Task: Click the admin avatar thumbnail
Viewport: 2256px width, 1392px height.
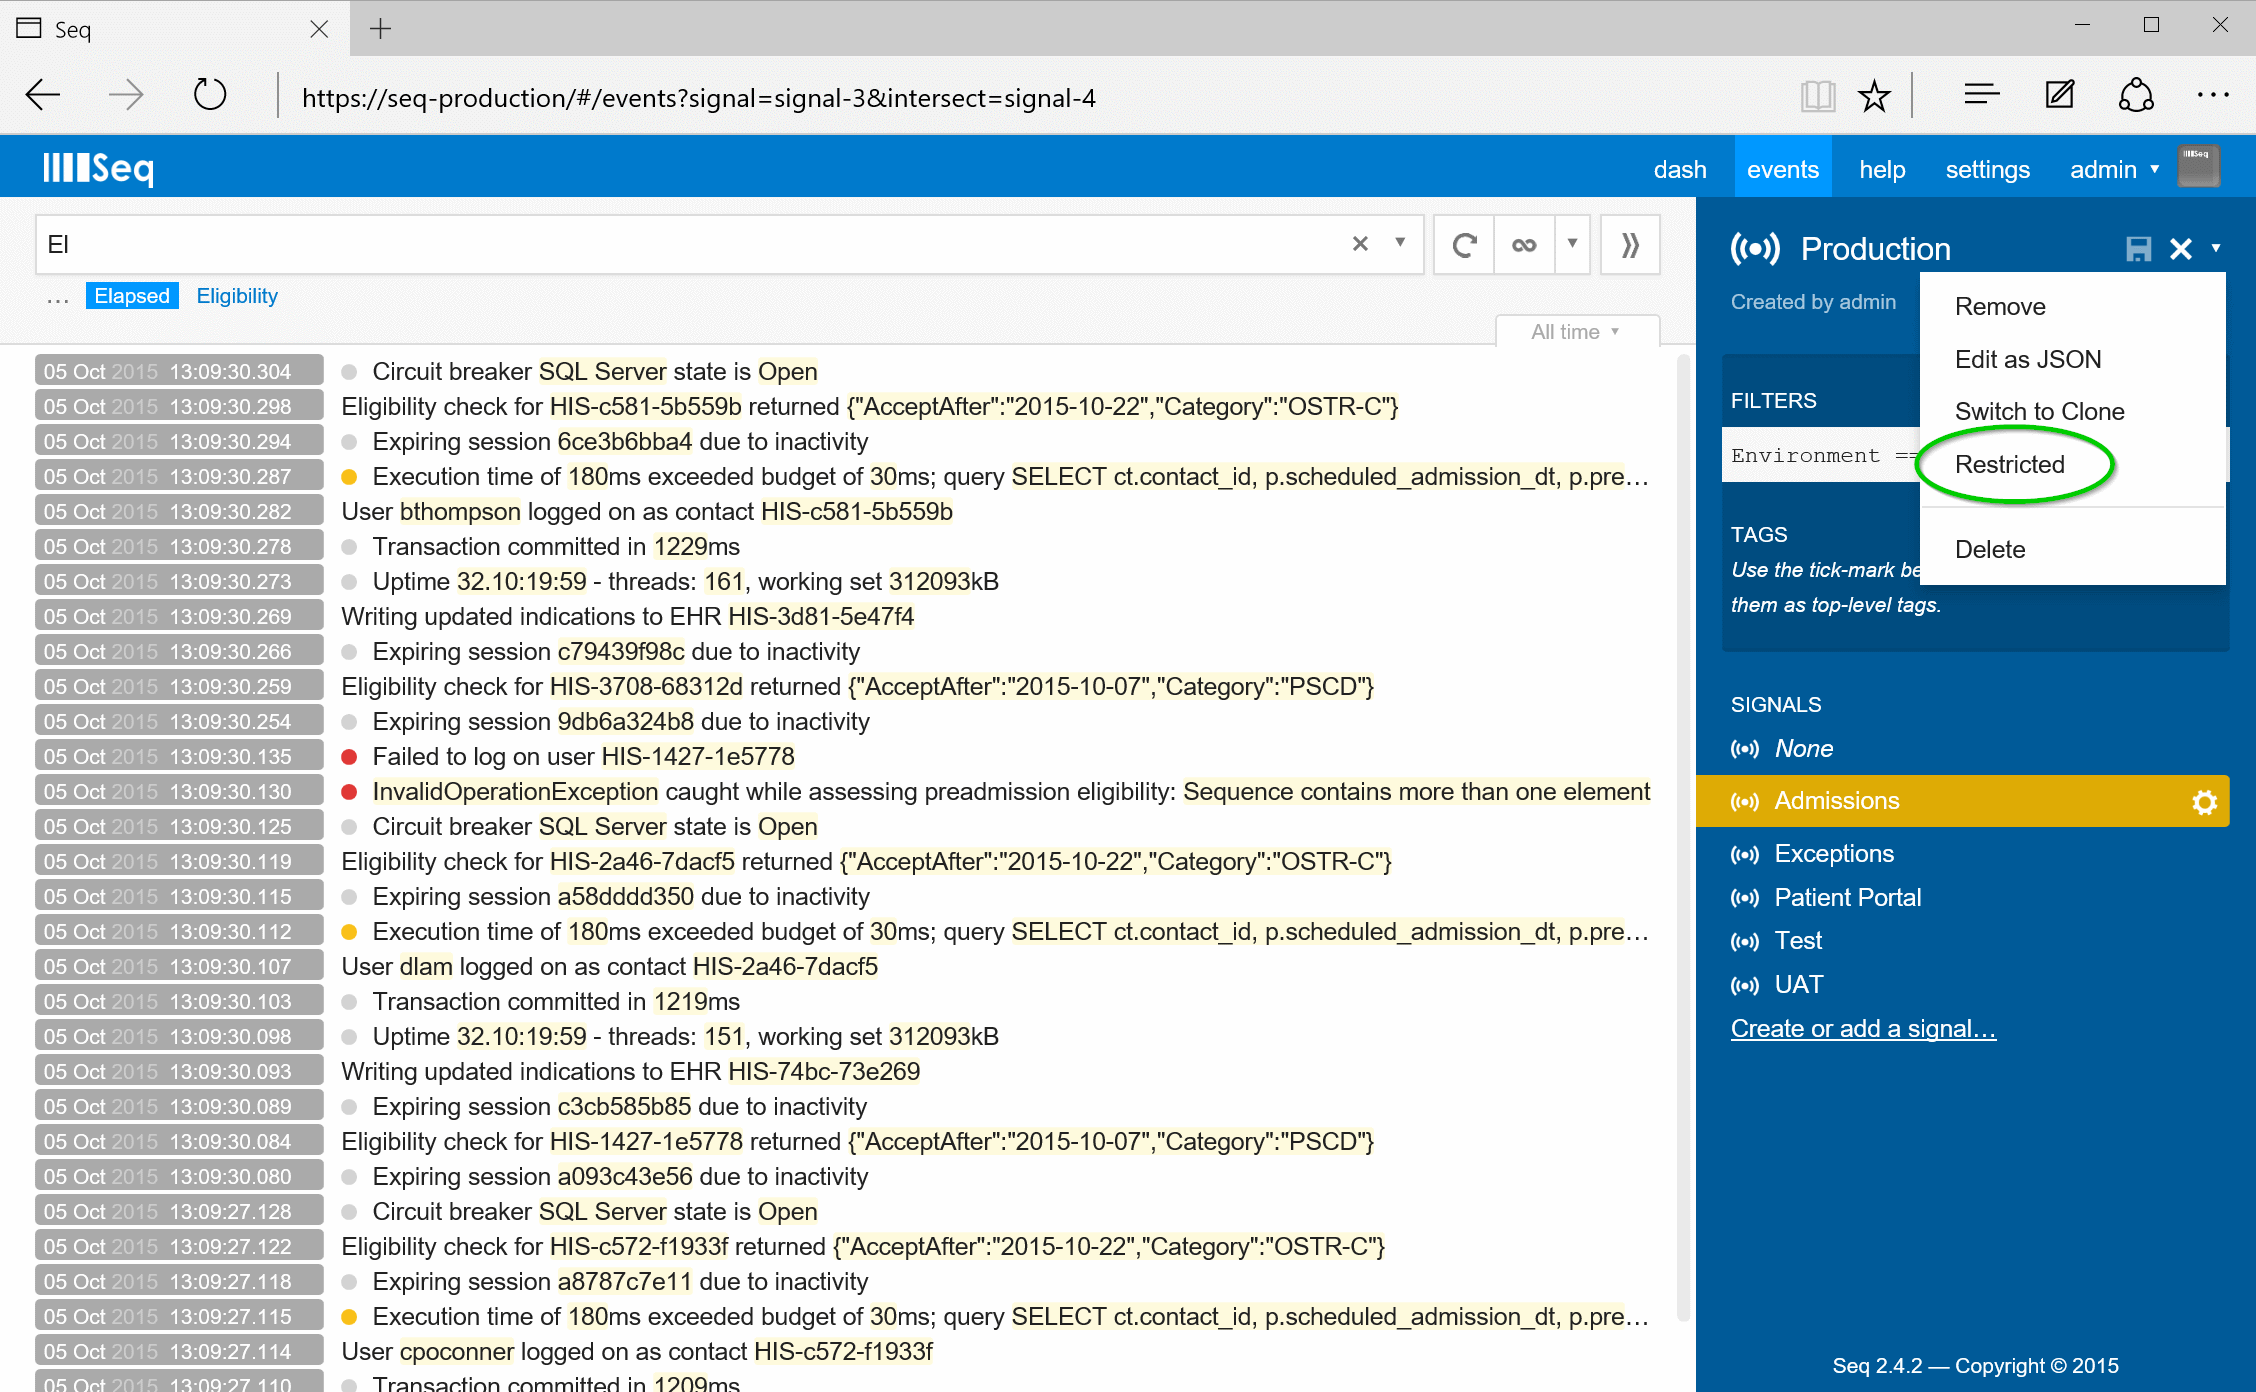Action: click(2199, 166)
